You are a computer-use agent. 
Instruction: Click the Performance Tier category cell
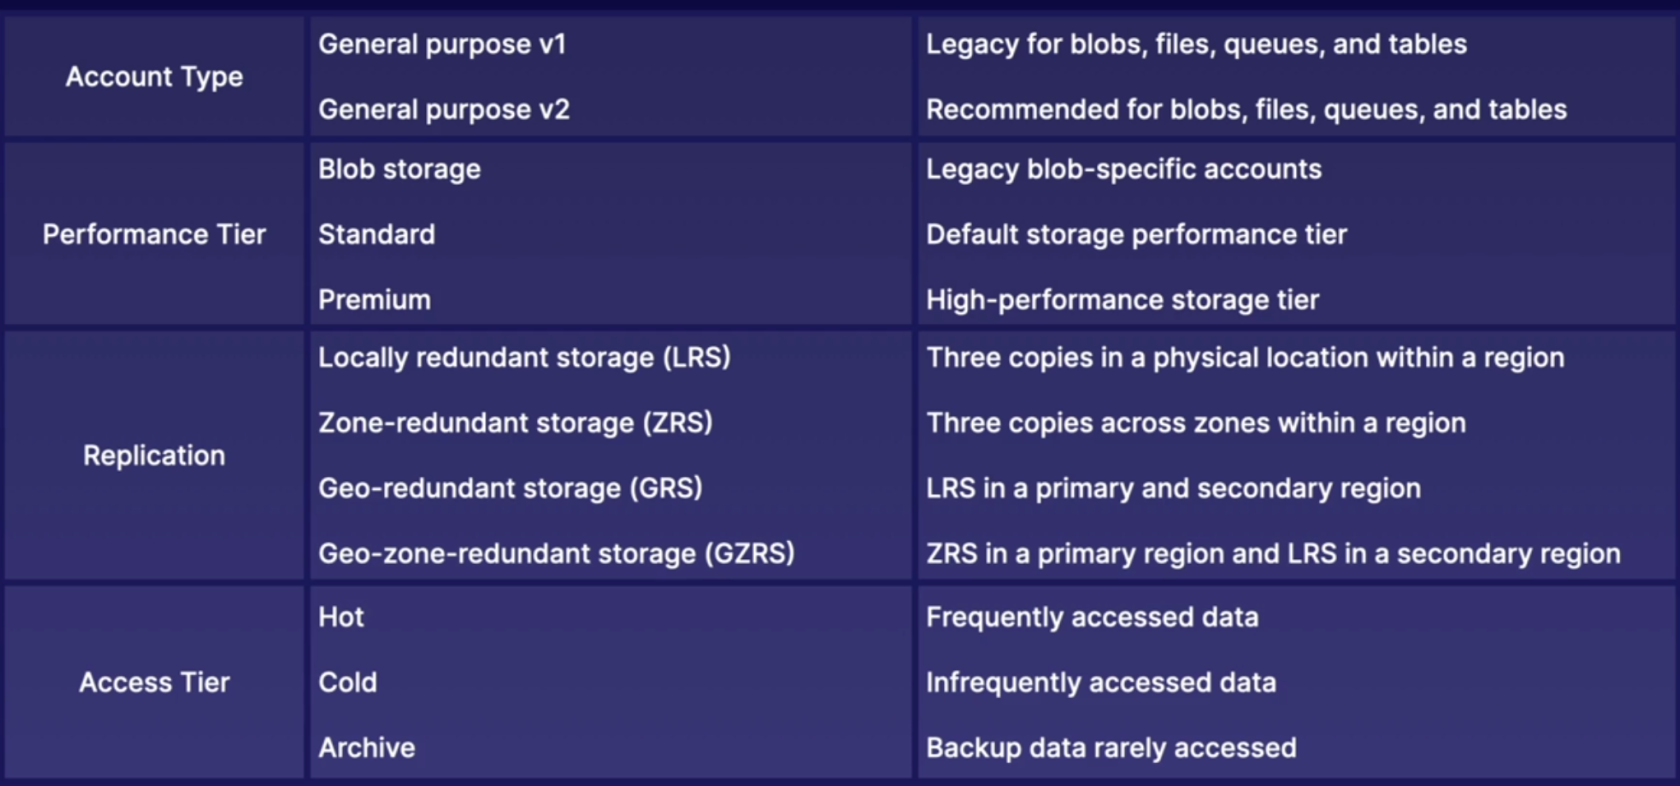coord(154,234)
